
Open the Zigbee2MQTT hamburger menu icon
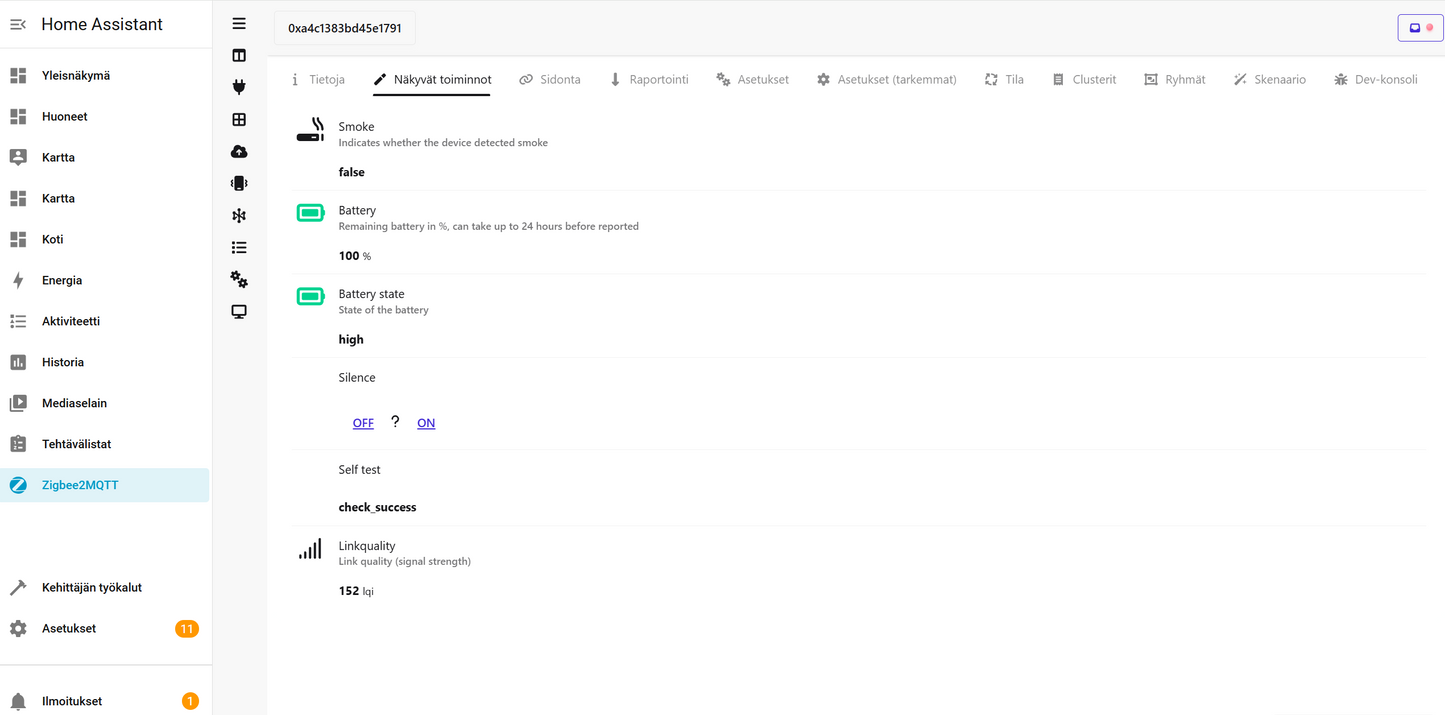[239, 23]
